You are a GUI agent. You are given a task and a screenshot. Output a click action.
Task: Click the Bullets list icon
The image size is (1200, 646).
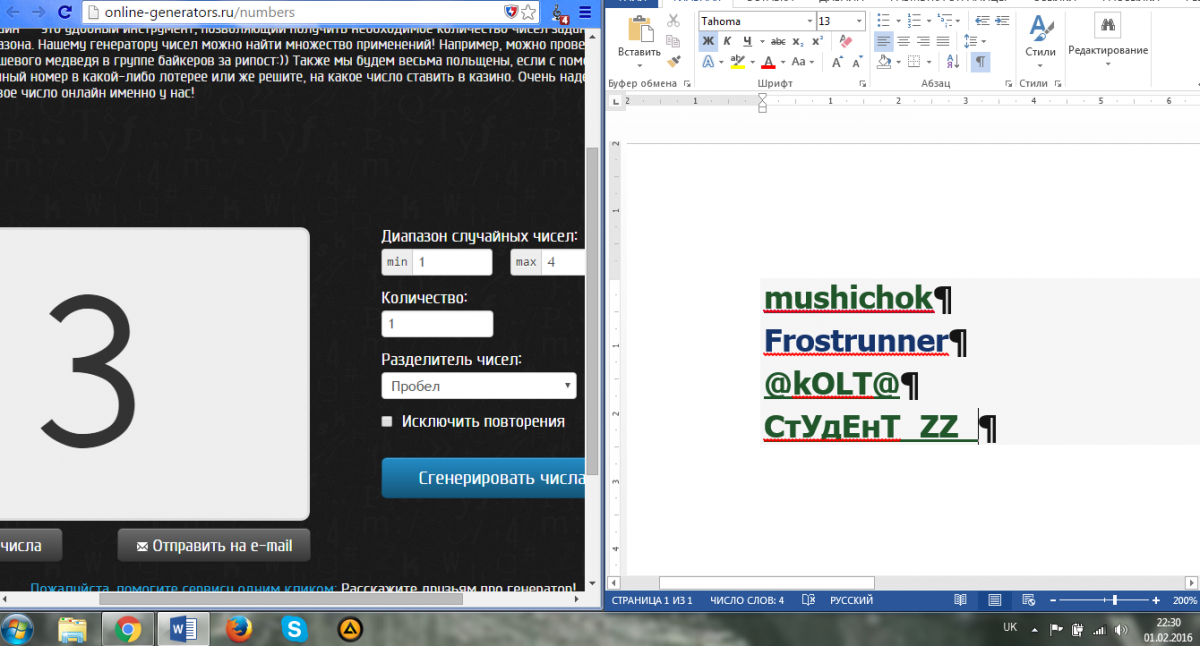click(x=882, y=20)
